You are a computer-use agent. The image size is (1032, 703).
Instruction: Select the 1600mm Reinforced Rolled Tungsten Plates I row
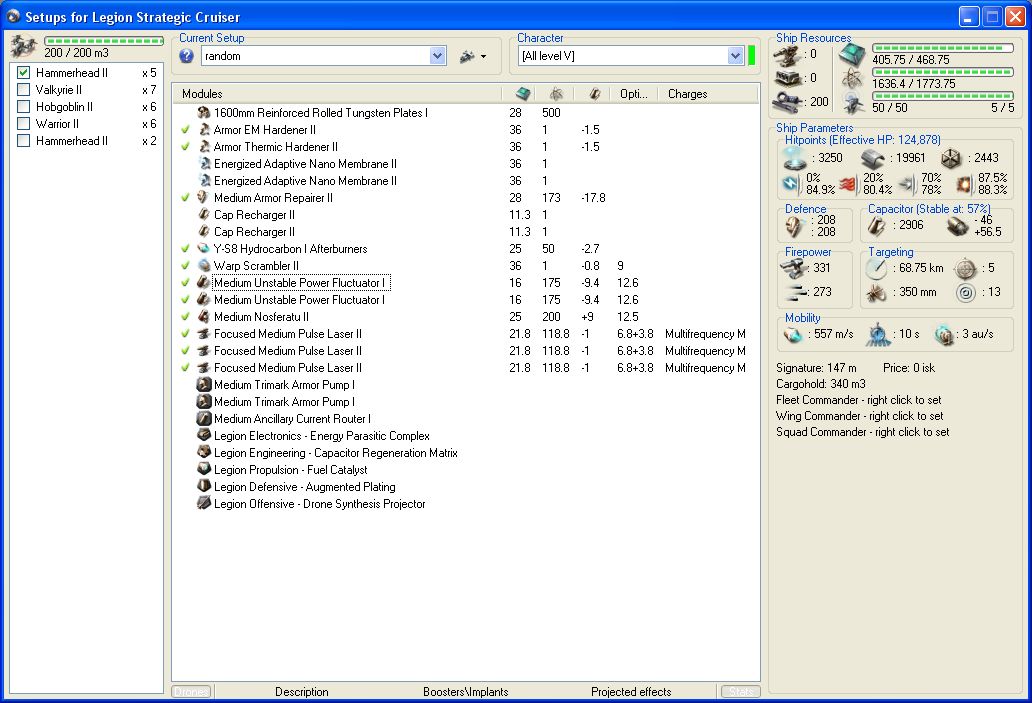[466, 113]
